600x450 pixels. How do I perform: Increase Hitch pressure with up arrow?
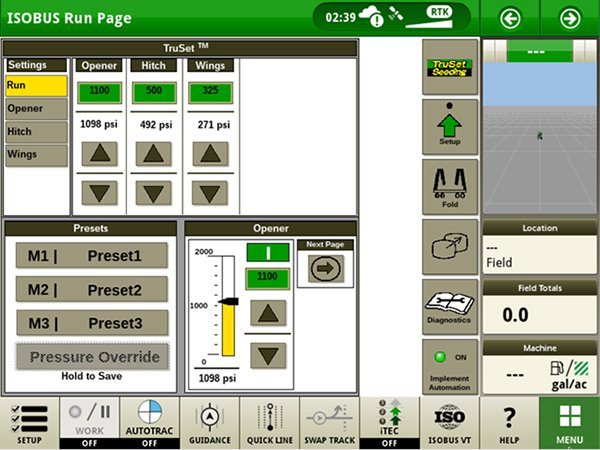pyautogui.click(x=154, y=154)
